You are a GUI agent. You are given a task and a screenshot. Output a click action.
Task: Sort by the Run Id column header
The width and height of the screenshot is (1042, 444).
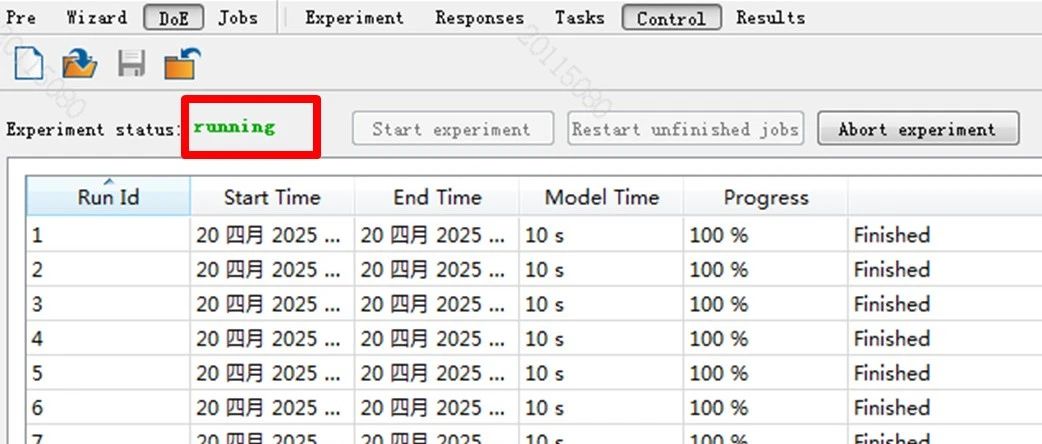pyautogui.click(x=108, y=196)
